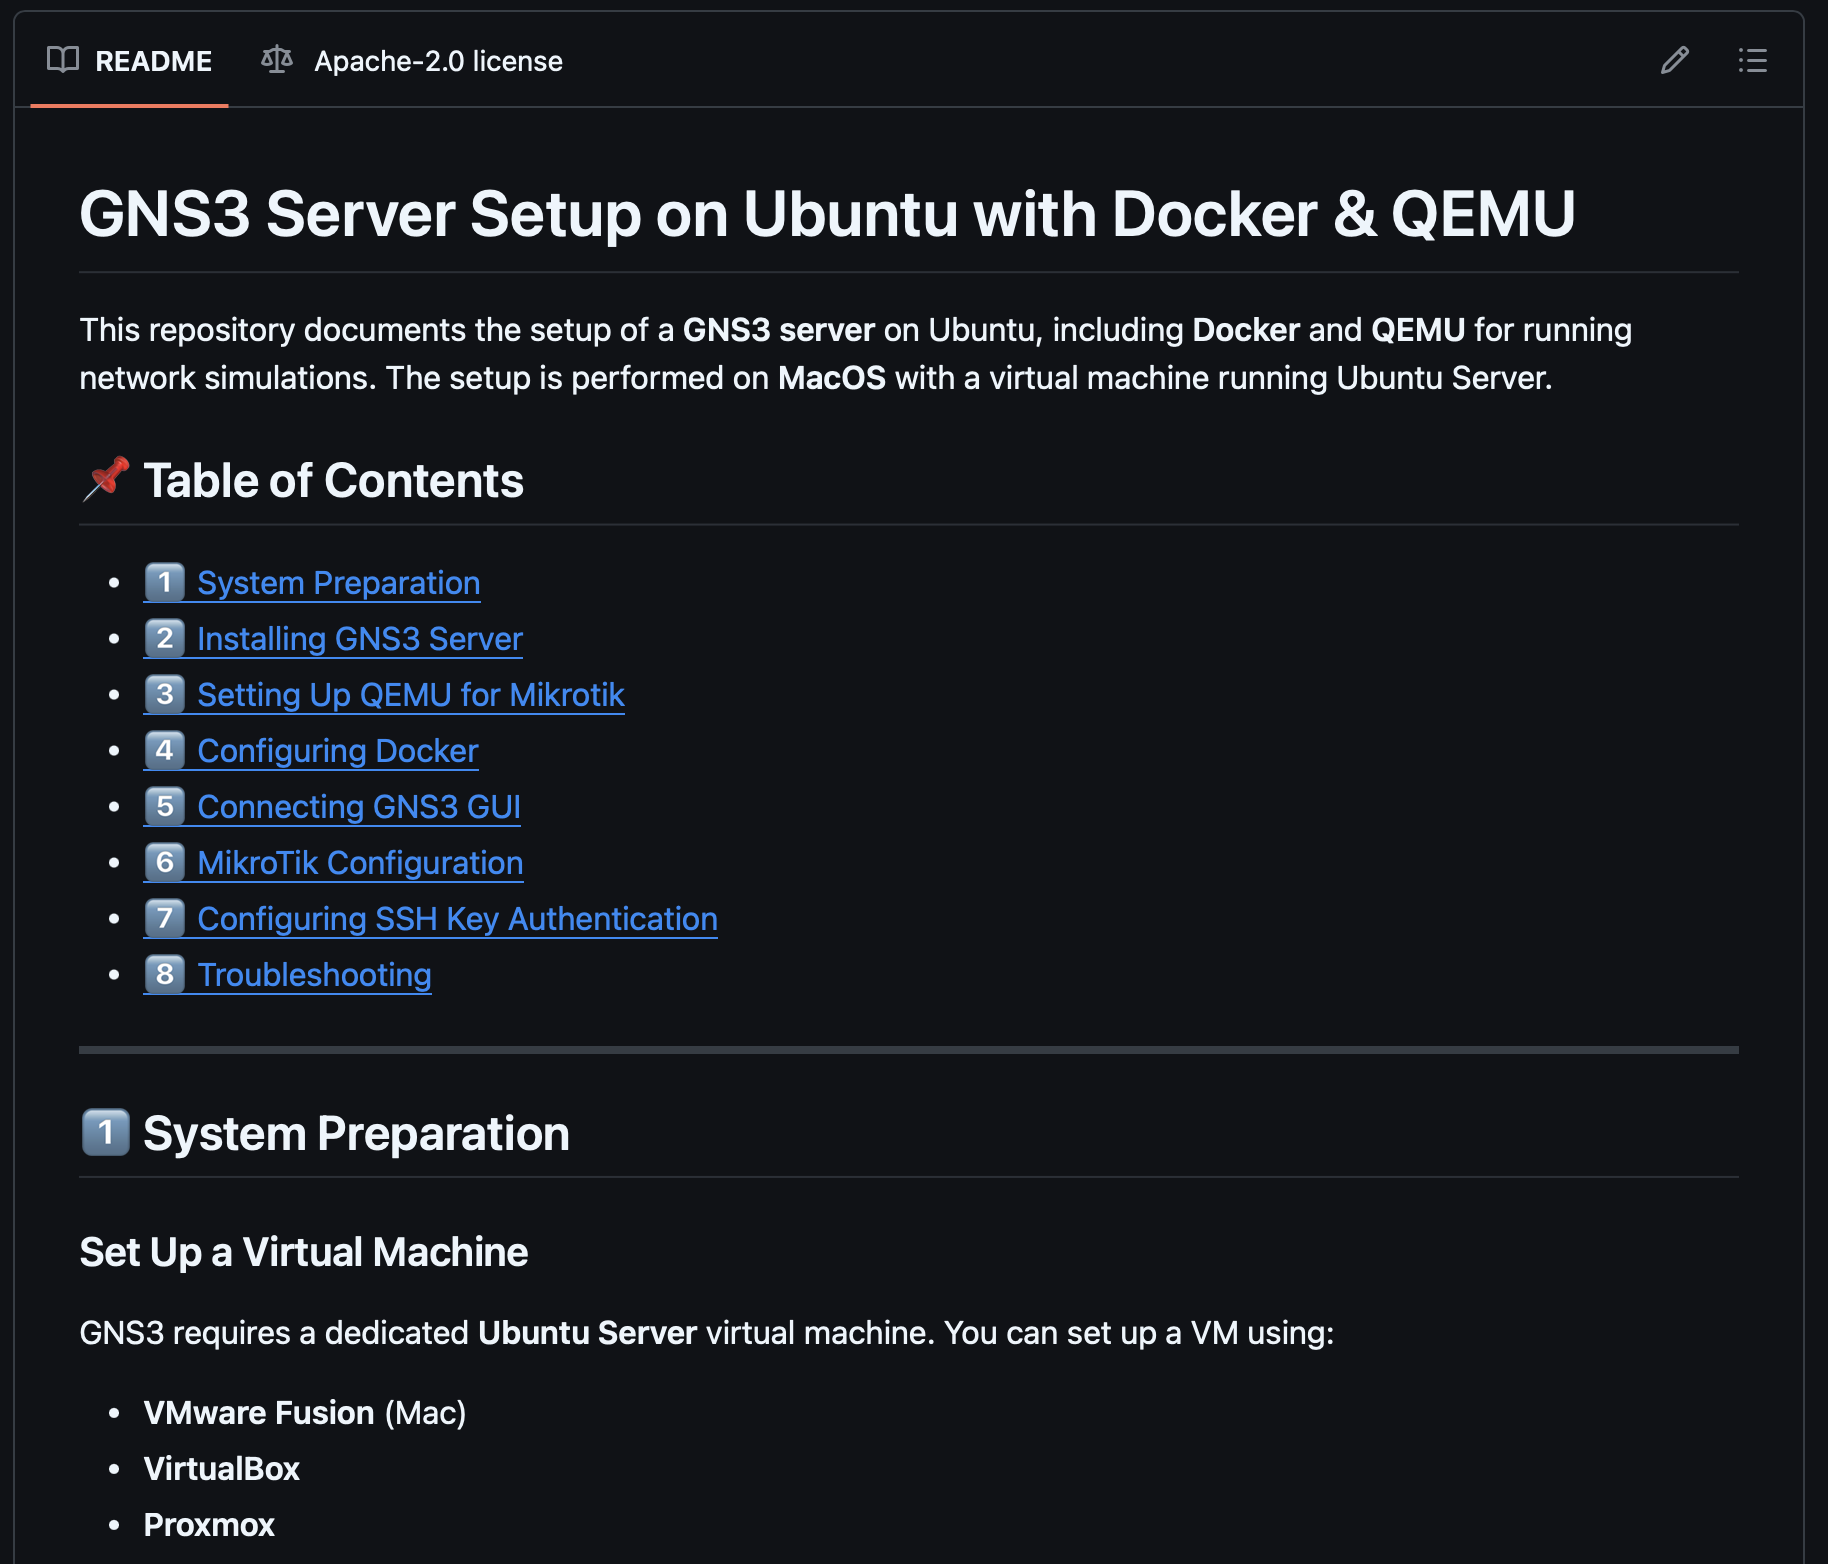The height and width of the screenshot is (1564, 1828).
Task: Click the scales icon beside license
Action: point(277,60)
